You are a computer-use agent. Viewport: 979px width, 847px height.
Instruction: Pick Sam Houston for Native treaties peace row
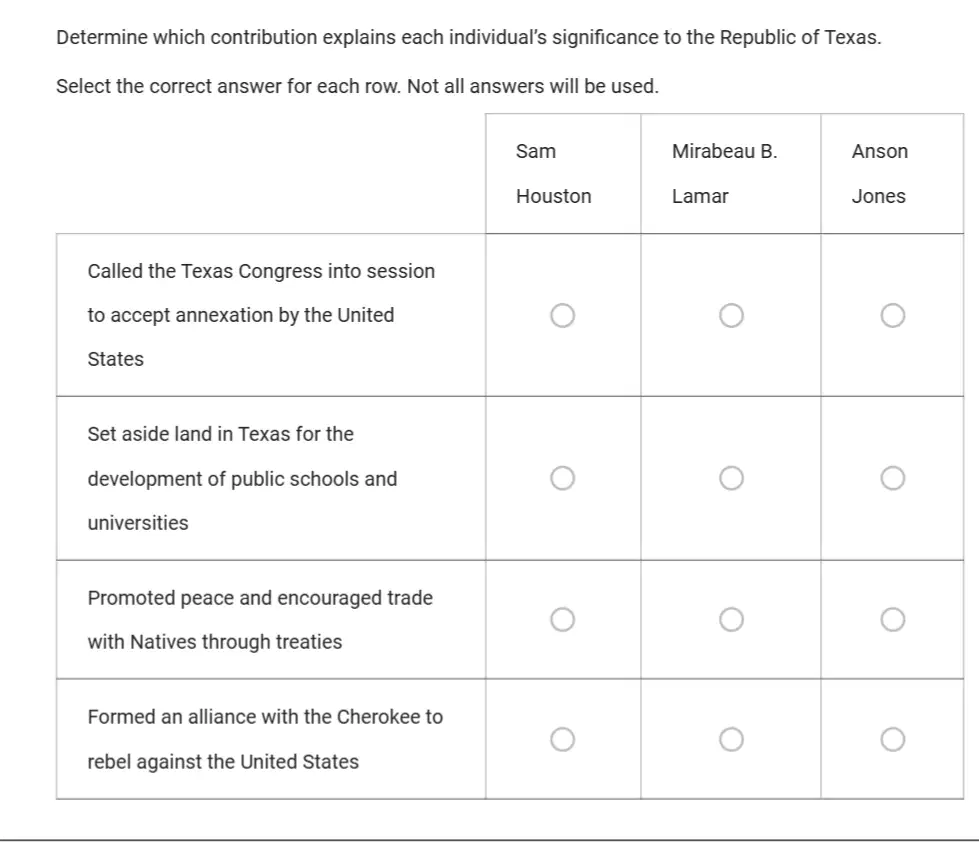coord(563,620)
